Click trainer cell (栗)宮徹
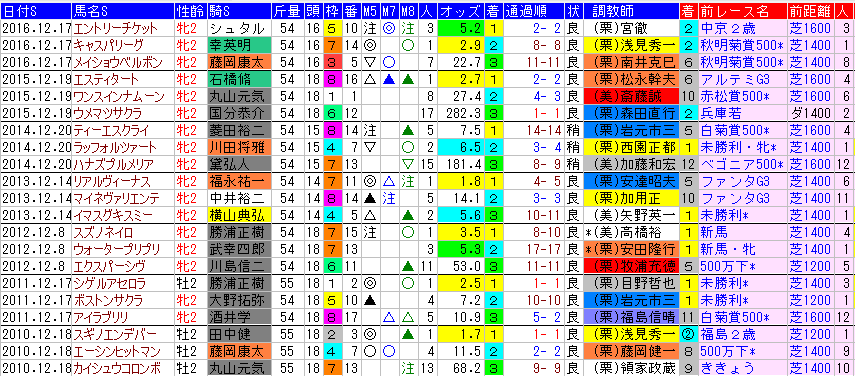The image size is (855, 376). [x=630, y=28]
